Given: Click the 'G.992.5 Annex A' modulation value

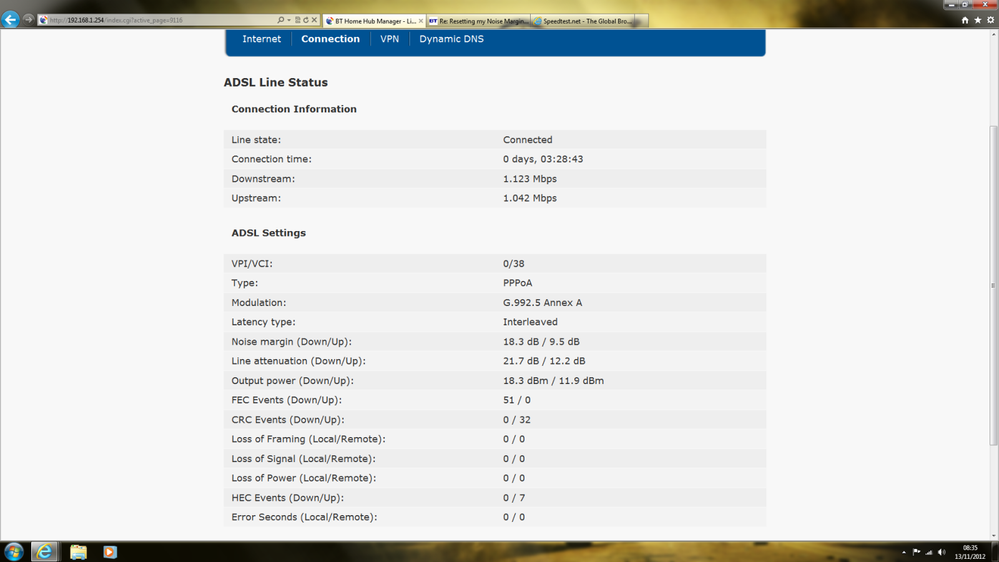Looking at the screenshot, I should (x=542, y=303).
